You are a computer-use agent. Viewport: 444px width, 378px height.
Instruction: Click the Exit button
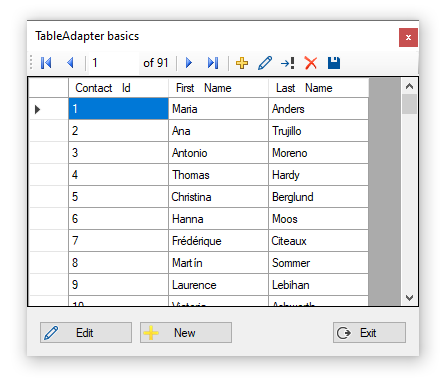369,332
